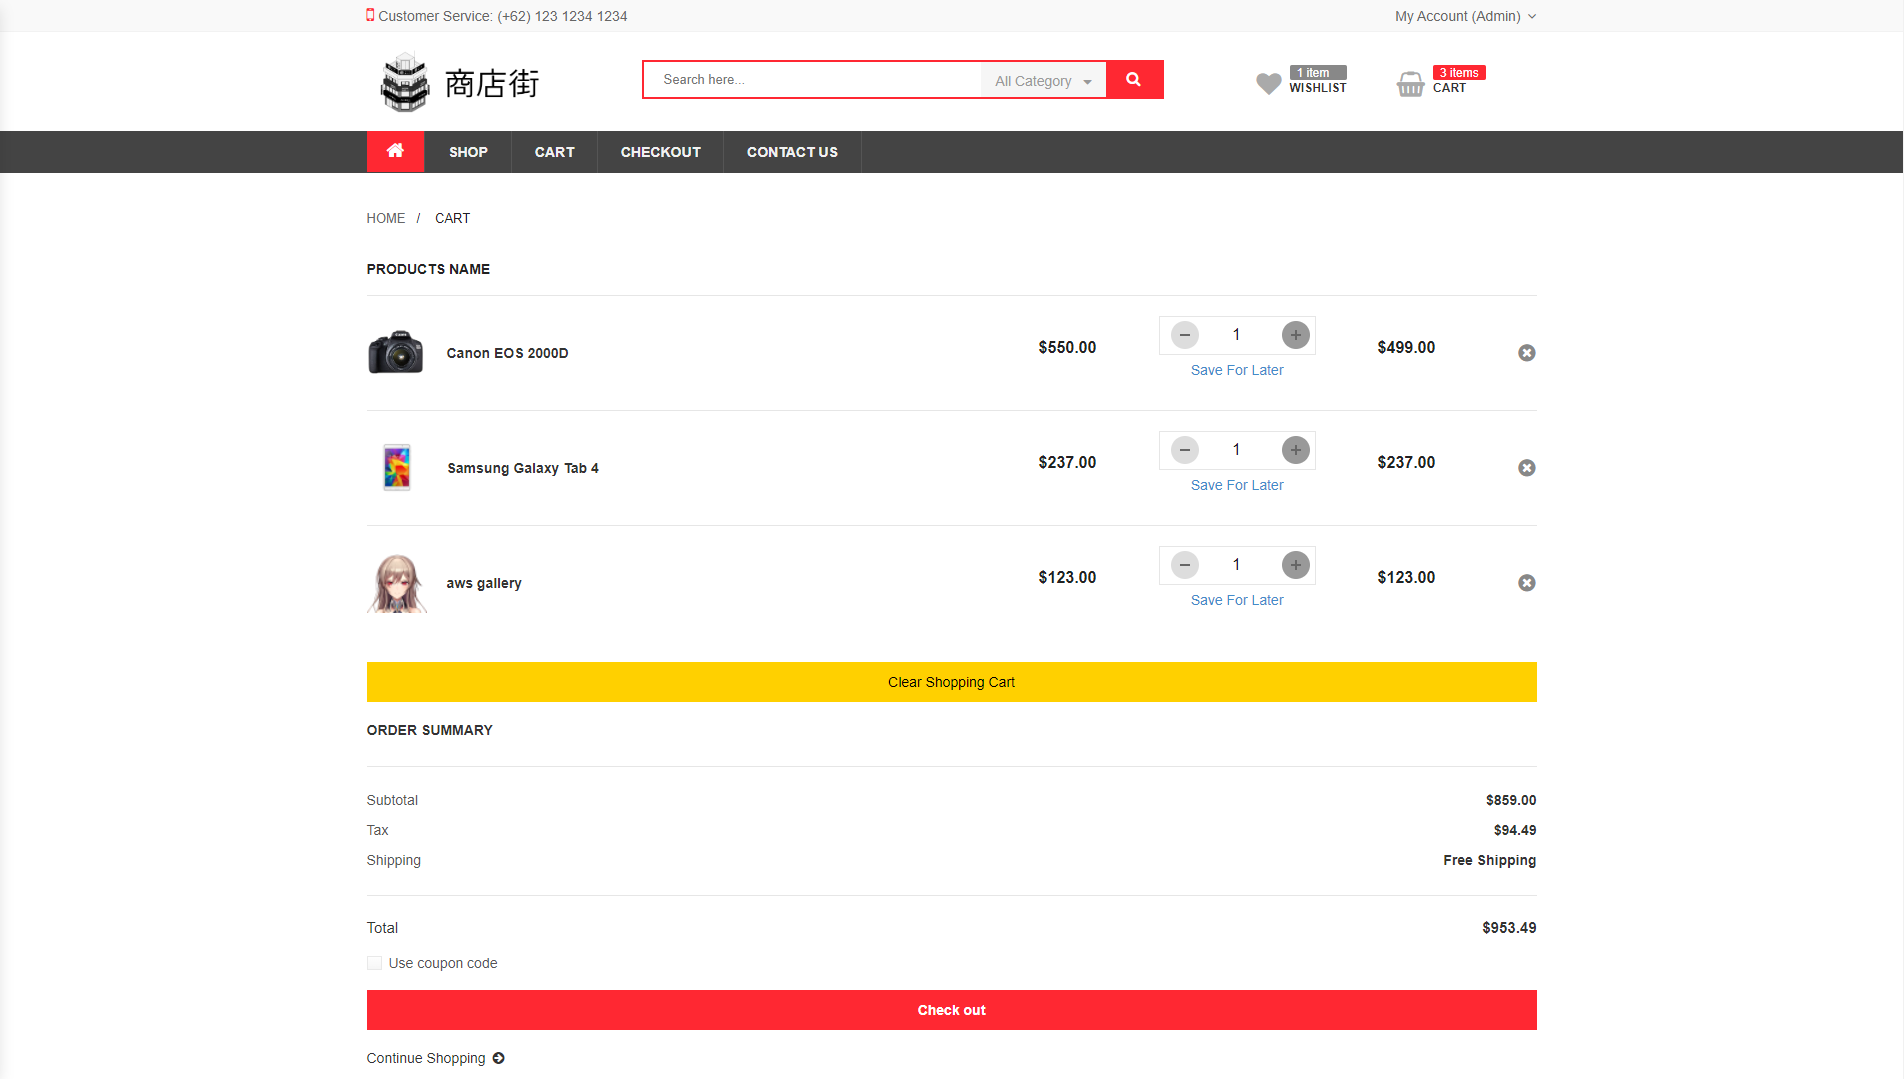Image resolution: width=1904 pixels, height=1079 pixels.
Task: Decrease quantity of Canon EOS 2000D
Action: (1185, 335)
